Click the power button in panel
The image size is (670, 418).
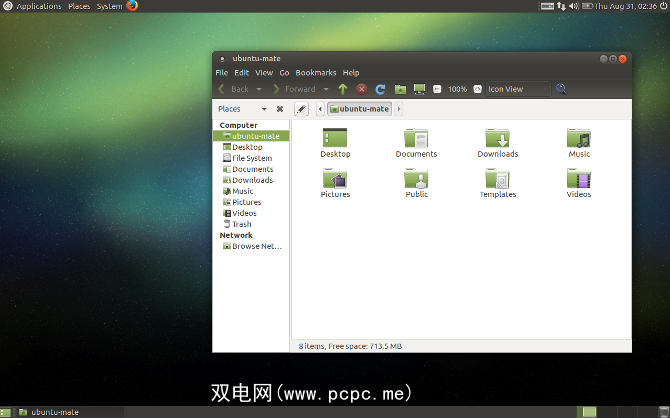(x=664, y=6)
